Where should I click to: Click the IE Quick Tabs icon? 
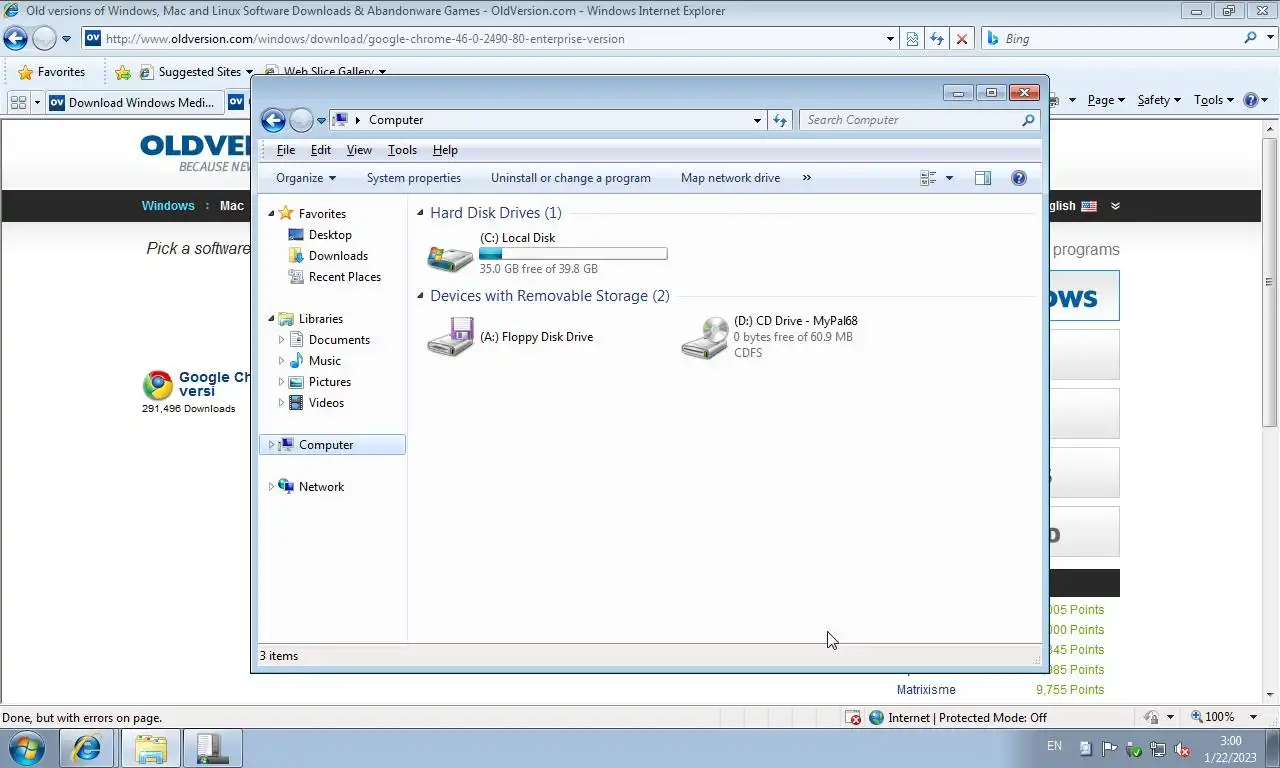pos(18,102)
